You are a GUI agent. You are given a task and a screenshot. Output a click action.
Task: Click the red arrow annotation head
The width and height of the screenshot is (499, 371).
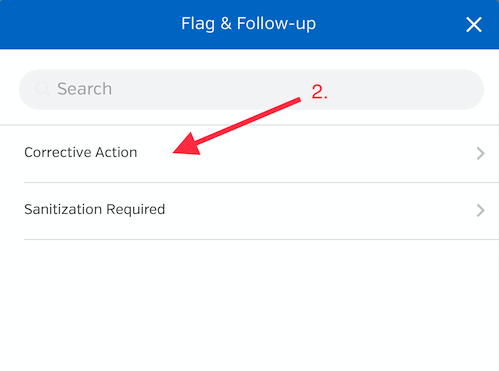coord(188,144)
